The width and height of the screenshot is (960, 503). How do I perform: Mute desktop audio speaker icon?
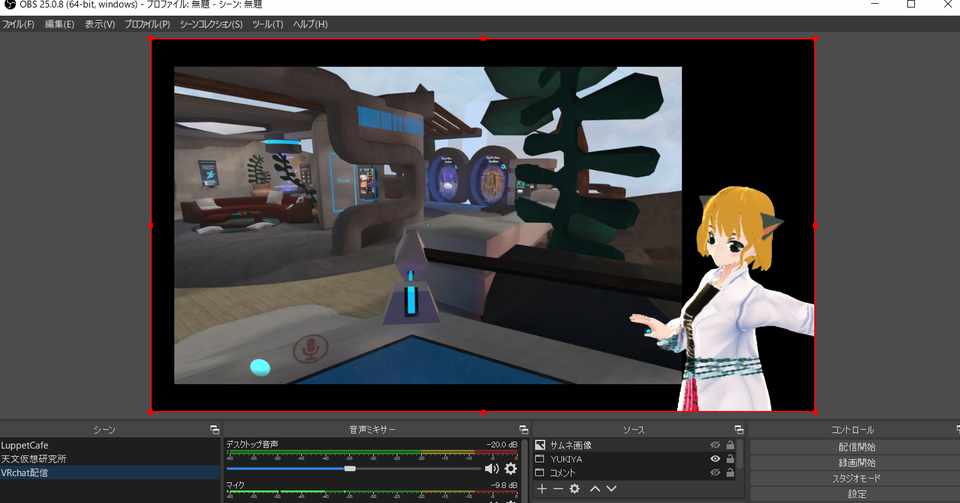pos(492,469)
